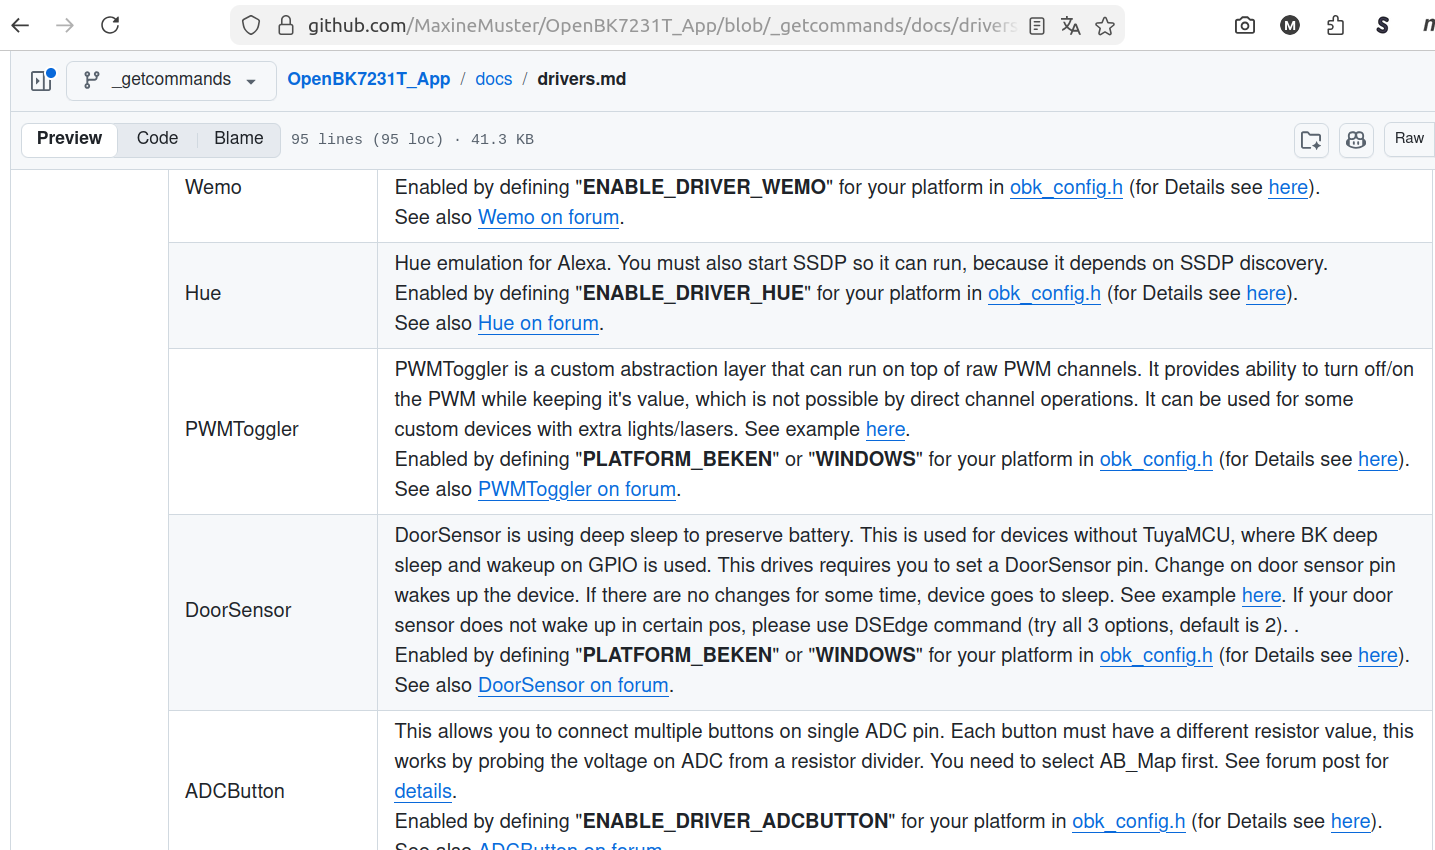Switch to the Blame view tab
This screenshot has height=850, width=1435.
point(238,139)
